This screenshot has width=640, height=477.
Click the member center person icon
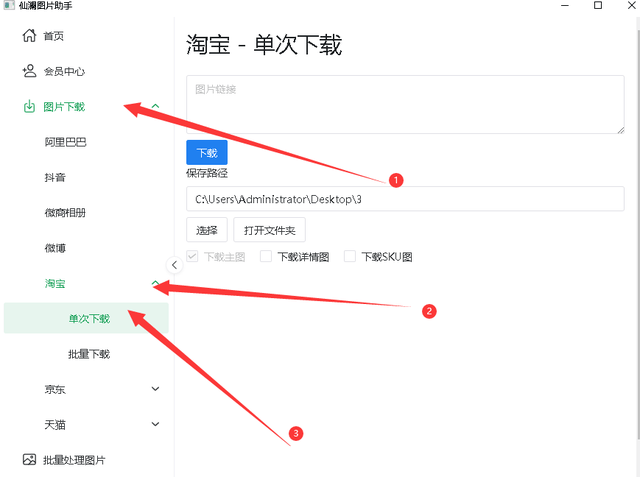pyautogui.click(x=29, y=71)
